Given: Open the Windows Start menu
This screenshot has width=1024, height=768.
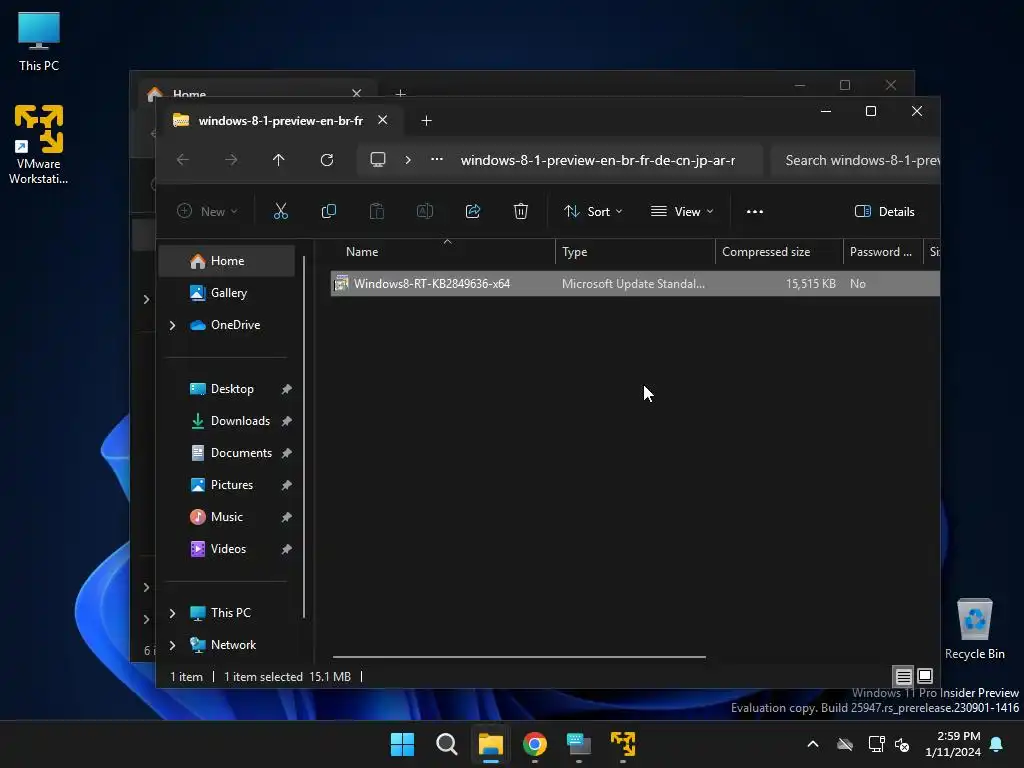Looking at the screenshot, I should click(402, 744).
